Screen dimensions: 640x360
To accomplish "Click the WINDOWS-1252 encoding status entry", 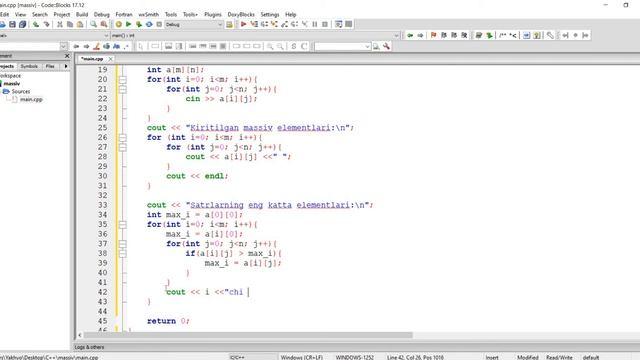I will (355, 357).
